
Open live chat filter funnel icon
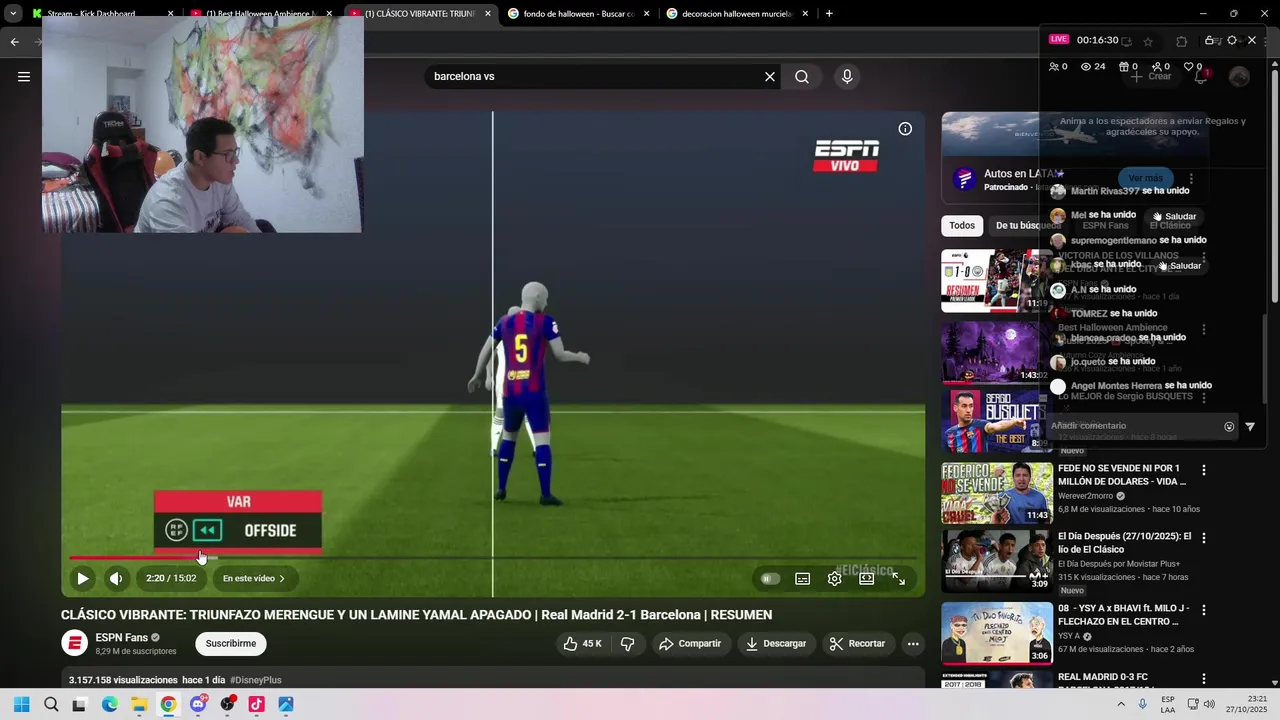click(1250, 426)
